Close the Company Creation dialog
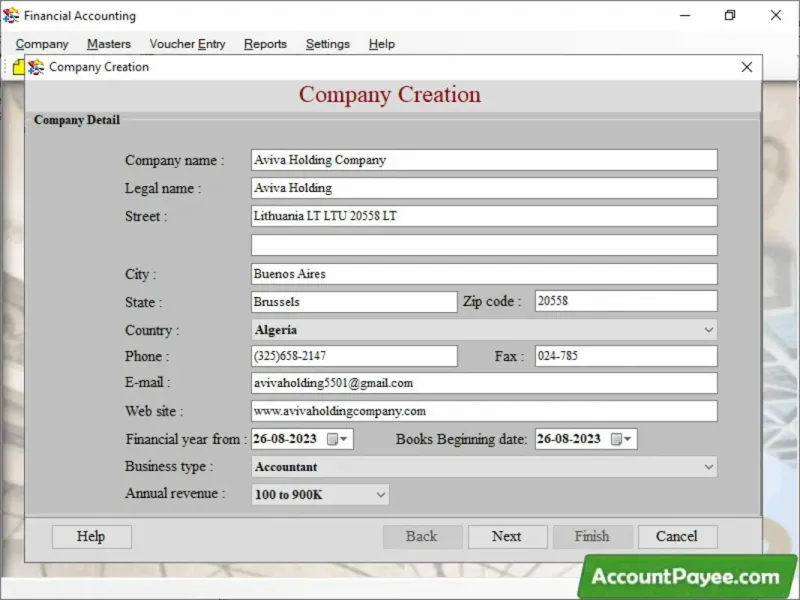Viewport: 800px width, 600px height. (x=747, y=67)
